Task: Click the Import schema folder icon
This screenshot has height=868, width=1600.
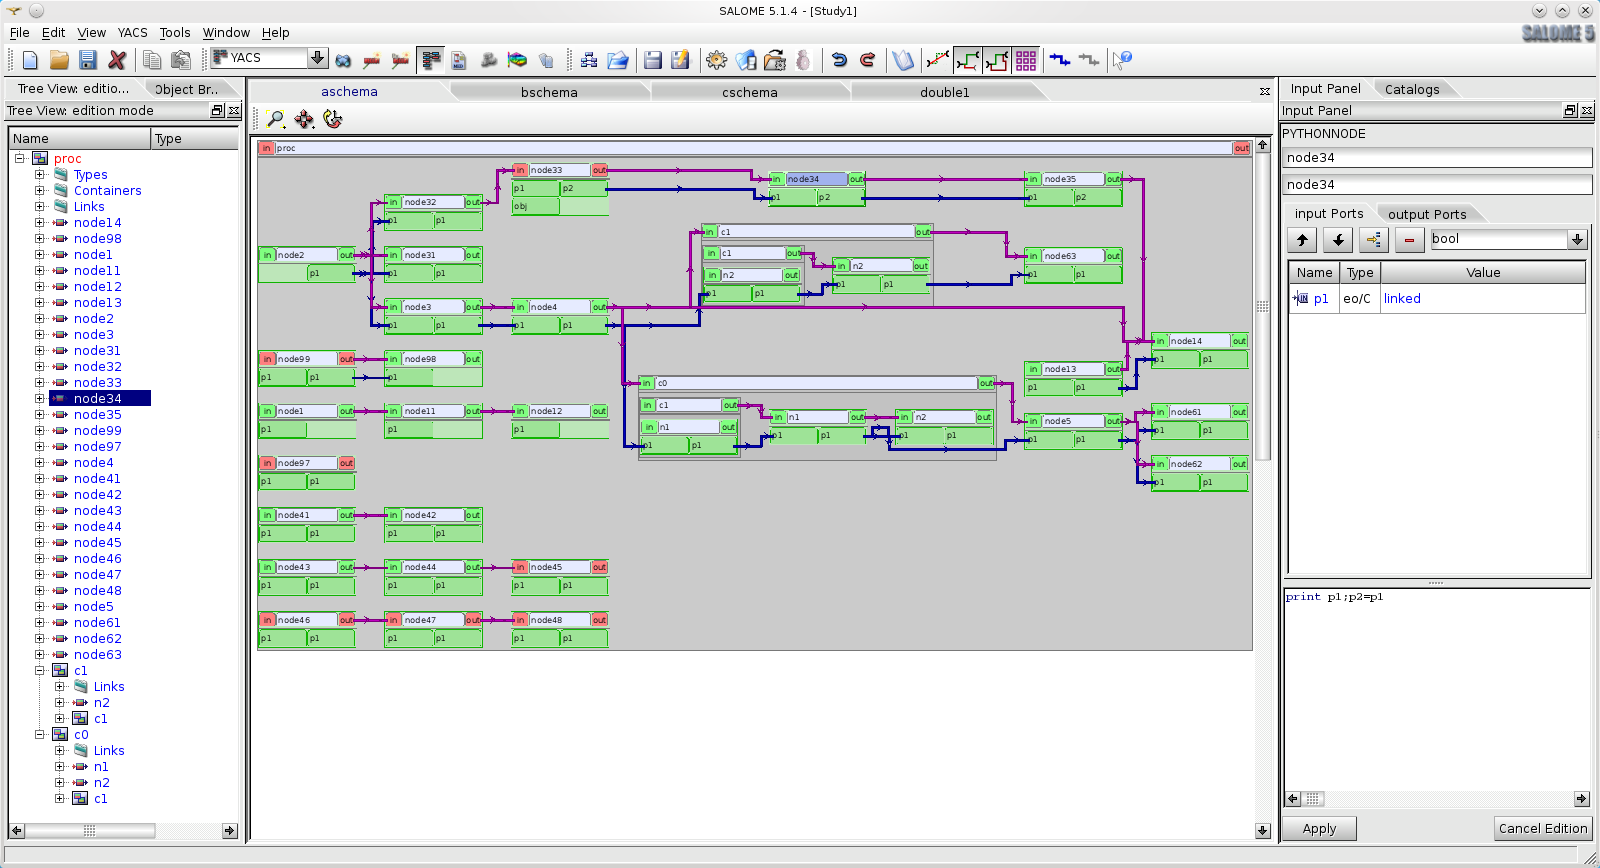Action: click(618, 60)
